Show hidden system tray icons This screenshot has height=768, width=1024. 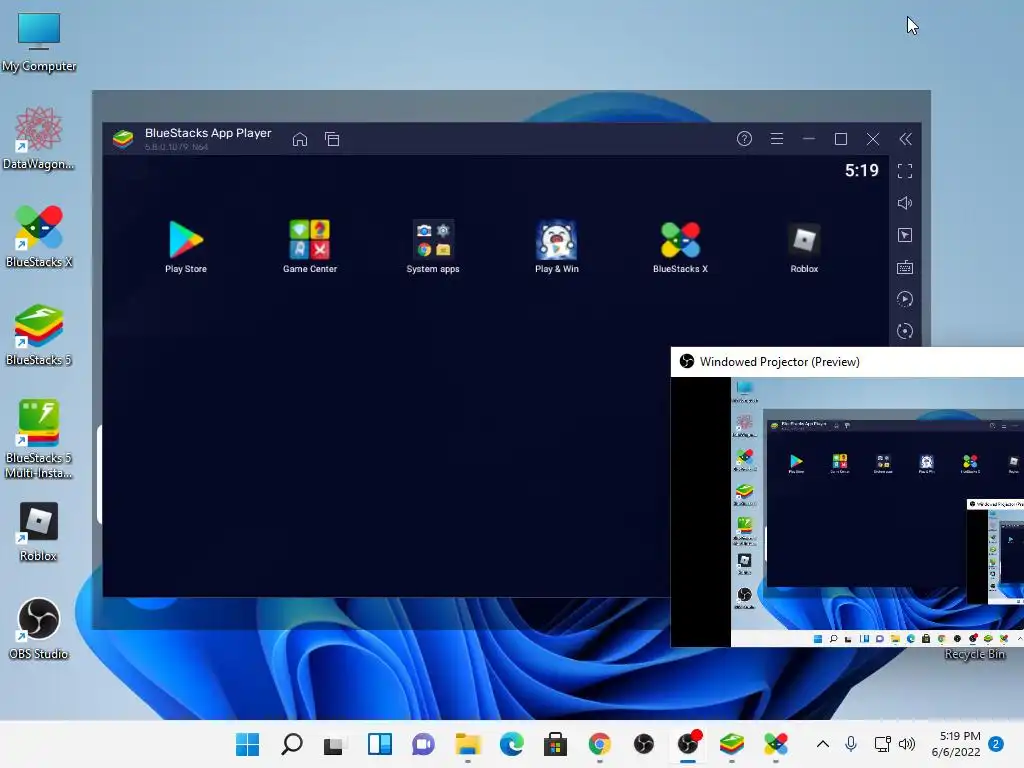coord(823,744)
